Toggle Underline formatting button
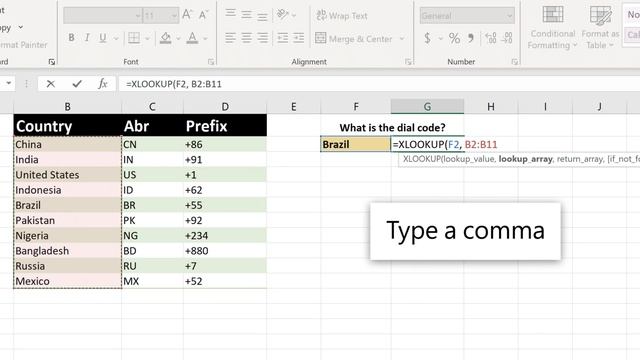The width and height of the screenshot is (640, 360). pyautogui.click(x=102, y=38)
